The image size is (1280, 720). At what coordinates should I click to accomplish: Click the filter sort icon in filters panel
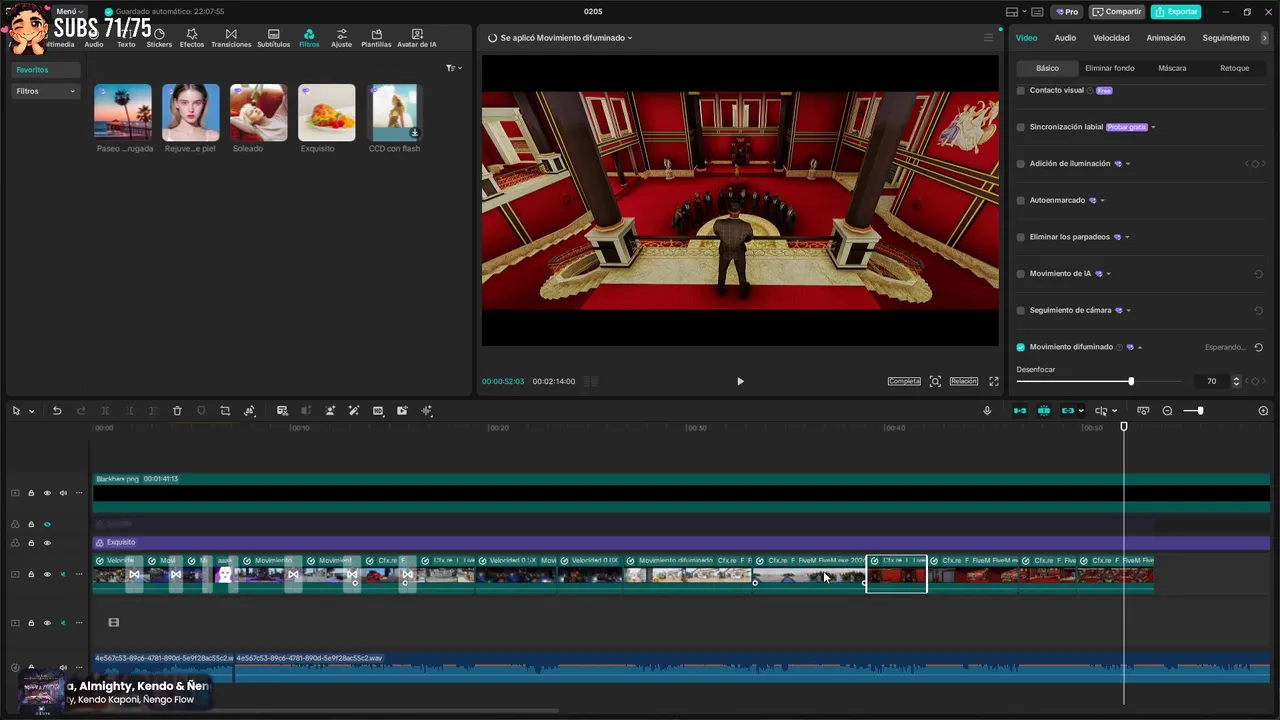(453, 68)
